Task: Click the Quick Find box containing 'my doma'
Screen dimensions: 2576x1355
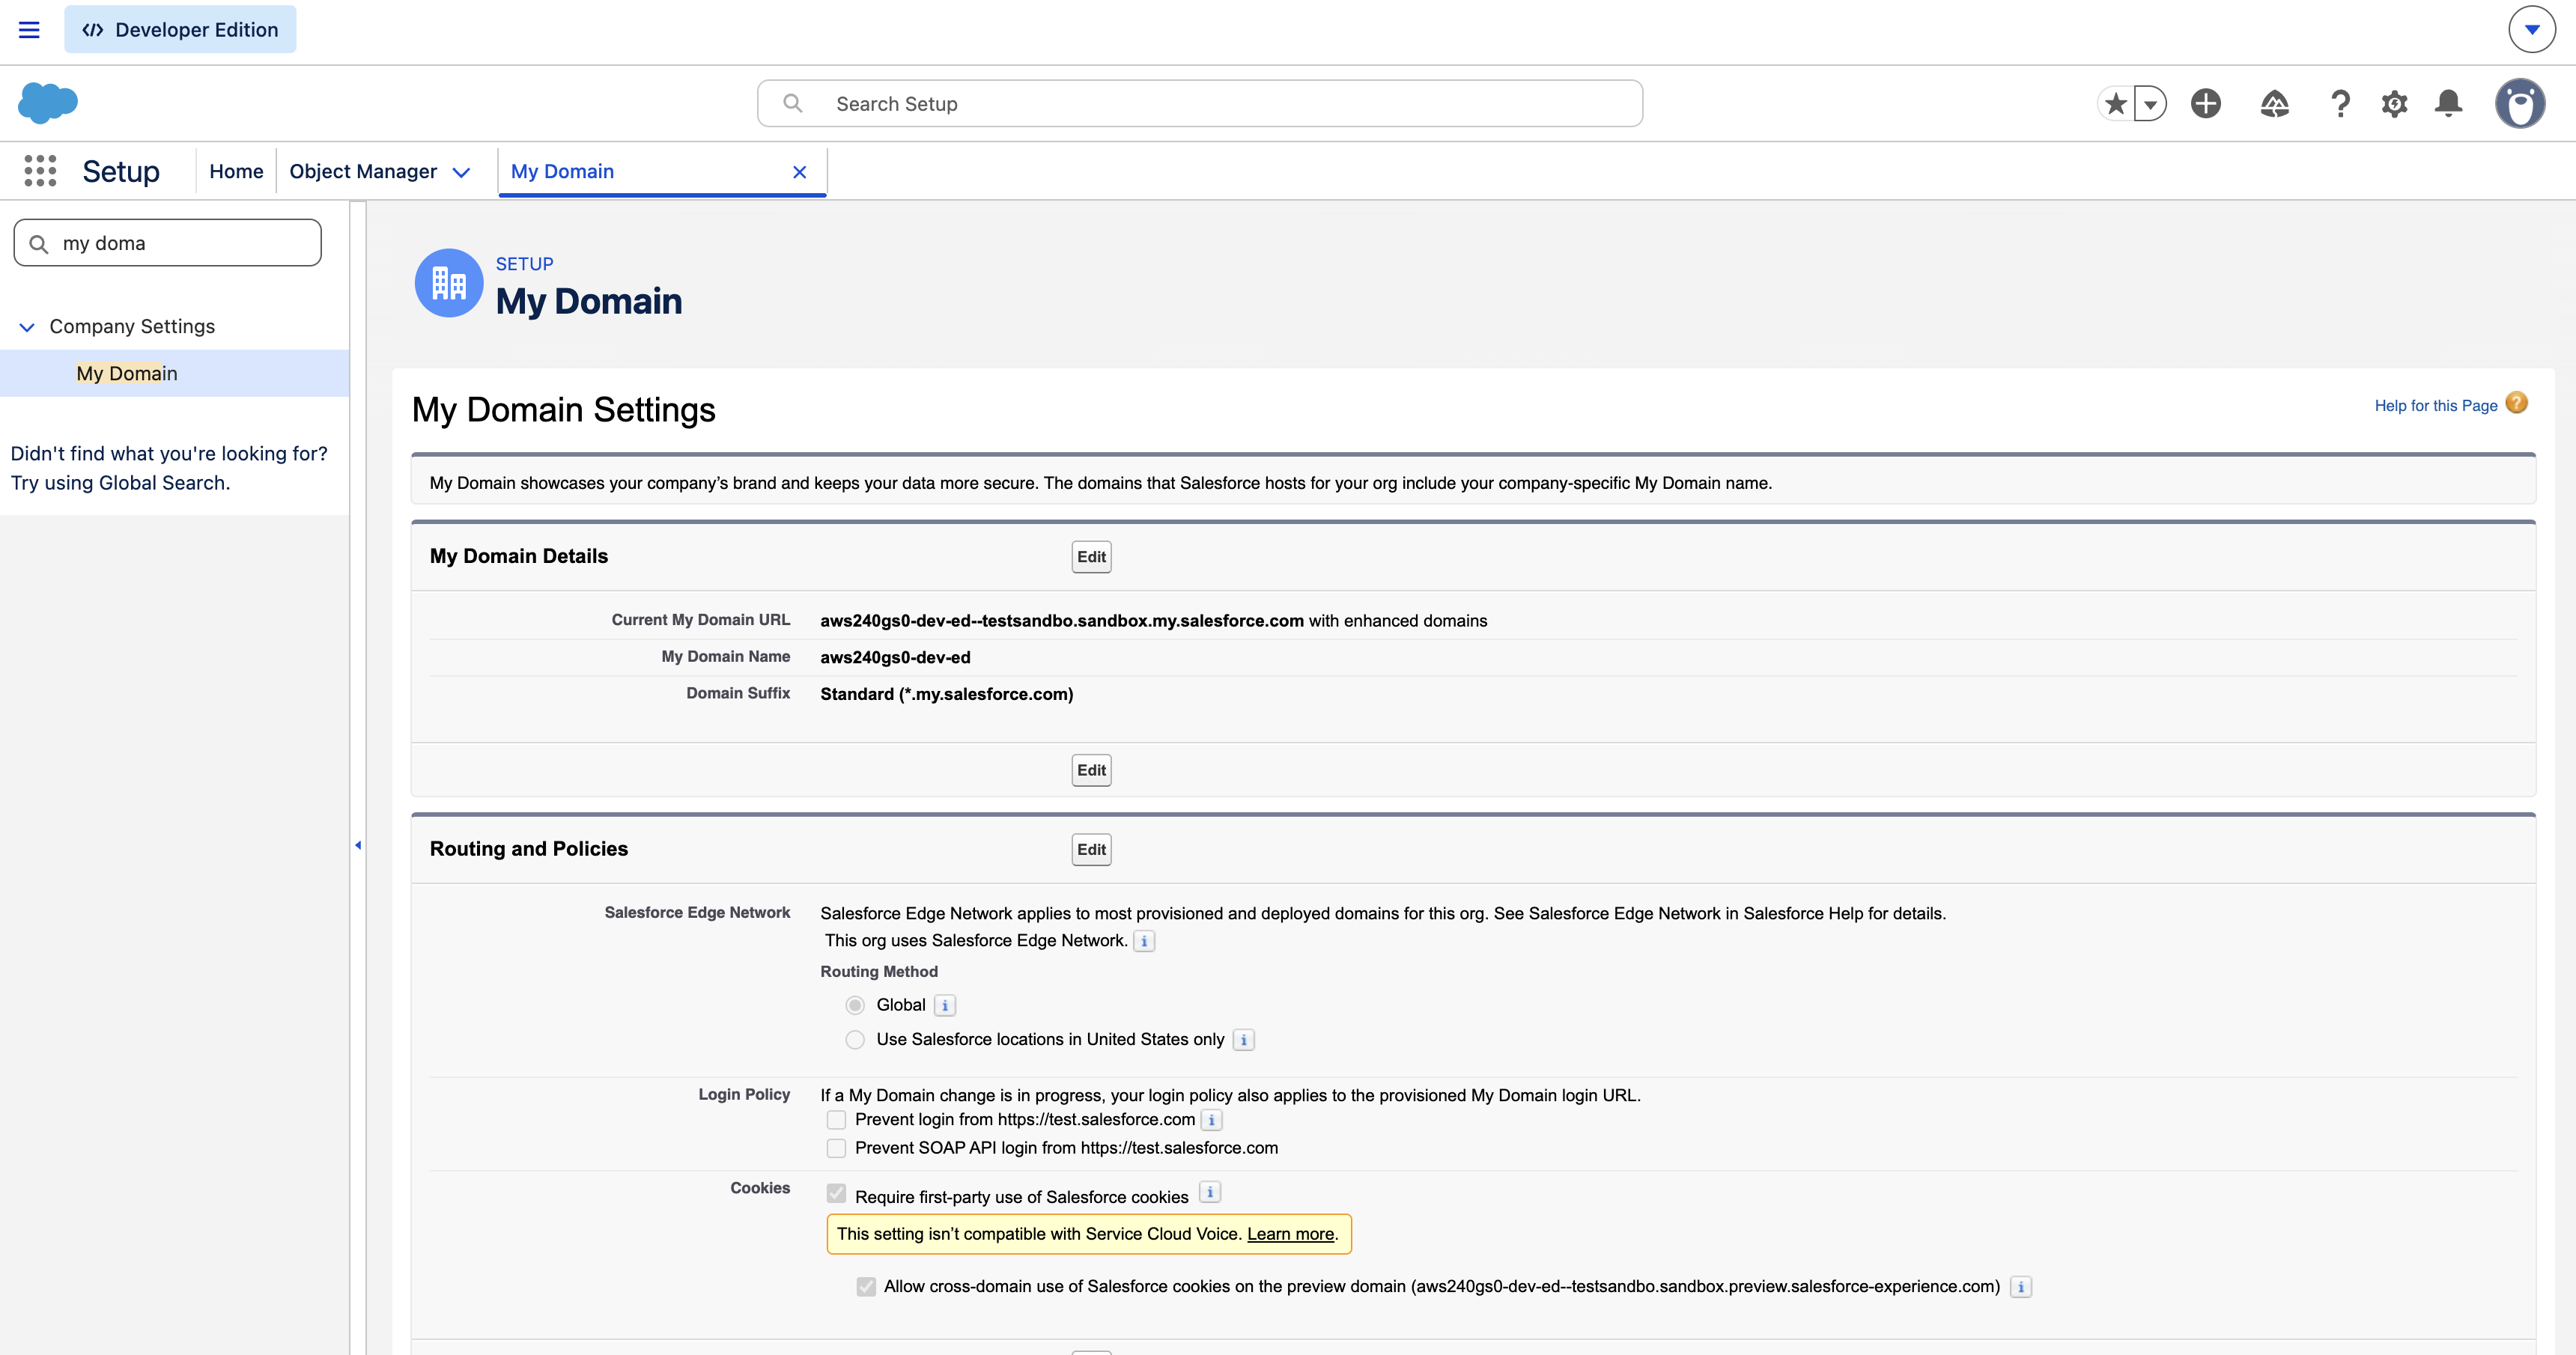Action: pyautogui.click(x=168, y=243)
